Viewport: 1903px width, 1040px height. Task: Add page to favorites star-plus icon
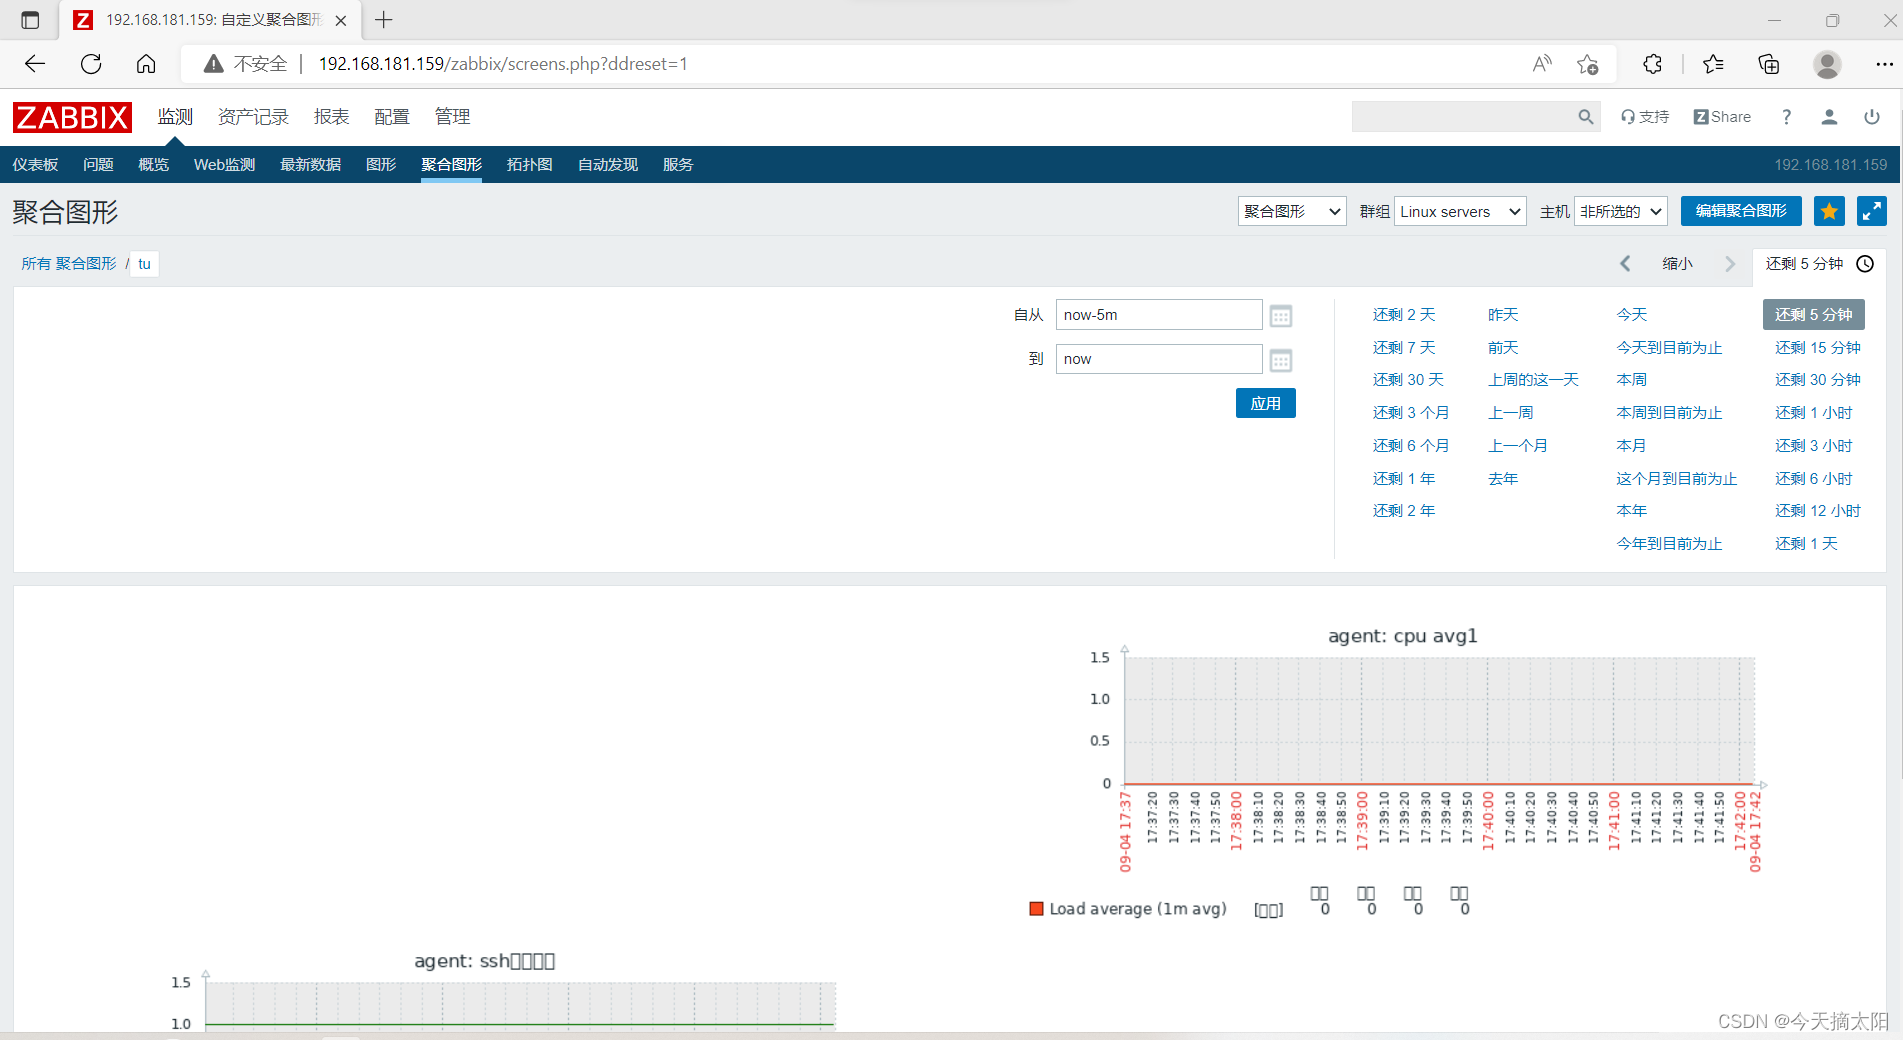click(x=1587, y=64)
